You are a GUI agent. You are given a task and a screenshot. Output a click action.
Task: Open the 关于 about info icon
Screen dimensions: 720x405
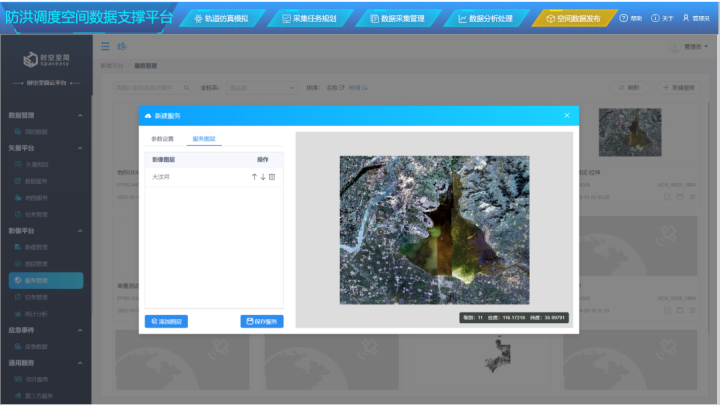(655, 18)
